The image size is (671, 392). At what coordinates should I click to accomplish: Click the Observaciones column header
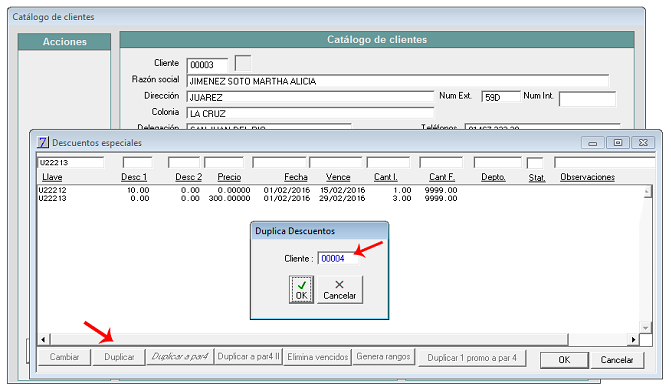(588, 177)
